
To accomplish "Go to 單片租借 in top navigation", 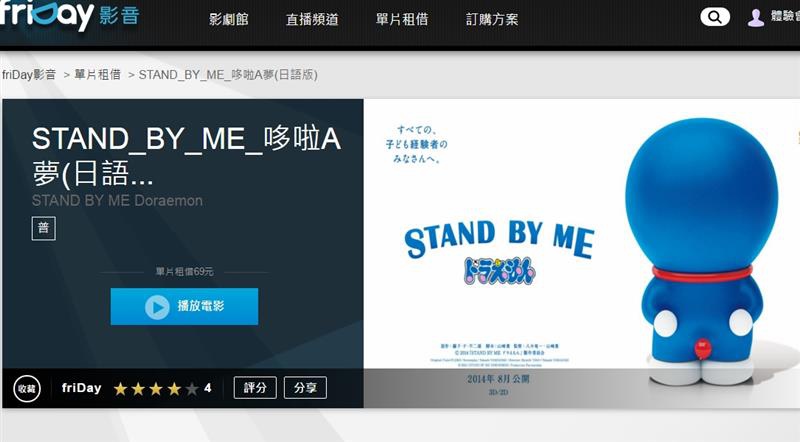I will [x=402, y=19].
